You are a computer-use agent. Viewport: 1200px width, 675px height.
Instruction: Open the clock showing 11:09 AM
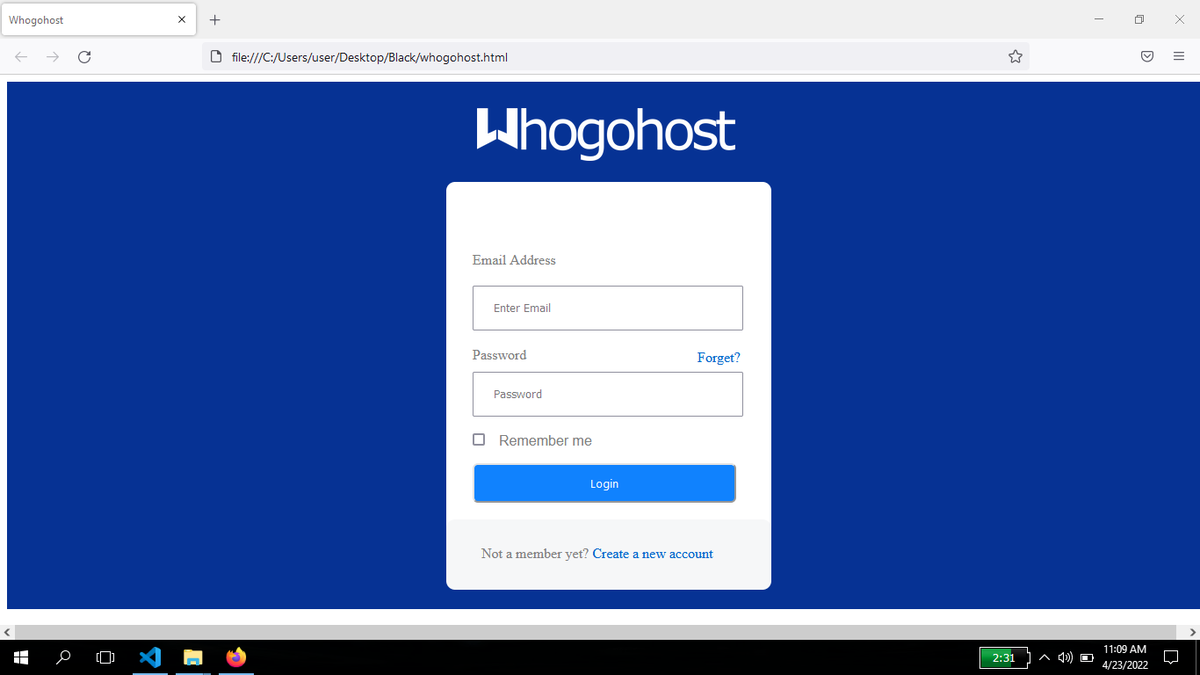[1125, 657]
